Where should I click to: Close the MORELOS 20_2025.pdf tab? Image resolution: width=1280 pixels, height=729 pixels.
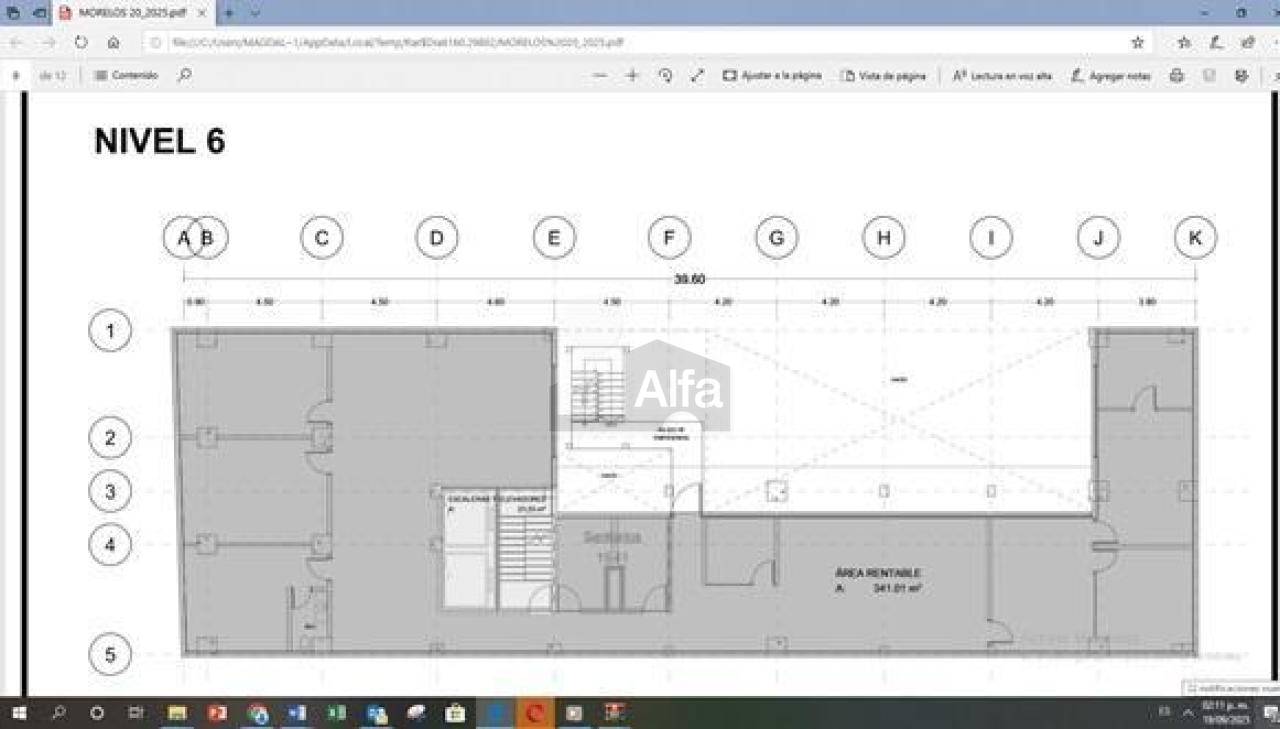click(x=202, y=13)
